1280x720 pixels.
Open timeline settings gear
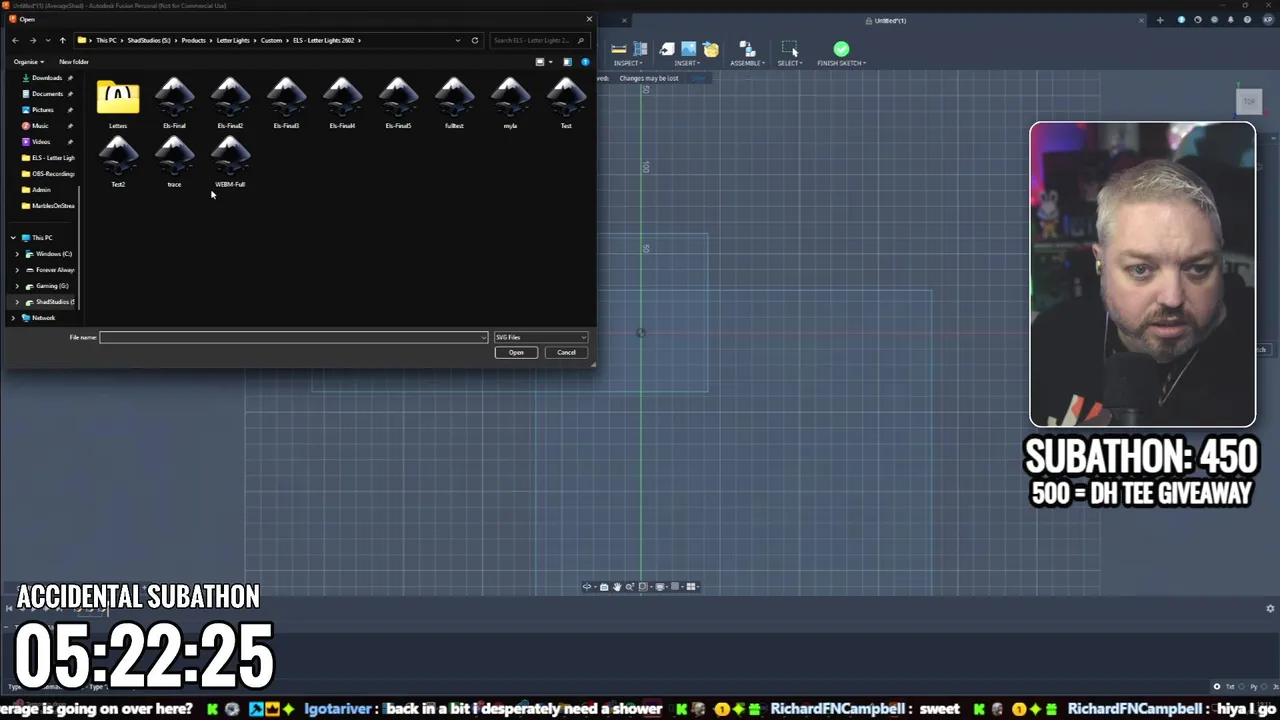[x=1270, y=608]
